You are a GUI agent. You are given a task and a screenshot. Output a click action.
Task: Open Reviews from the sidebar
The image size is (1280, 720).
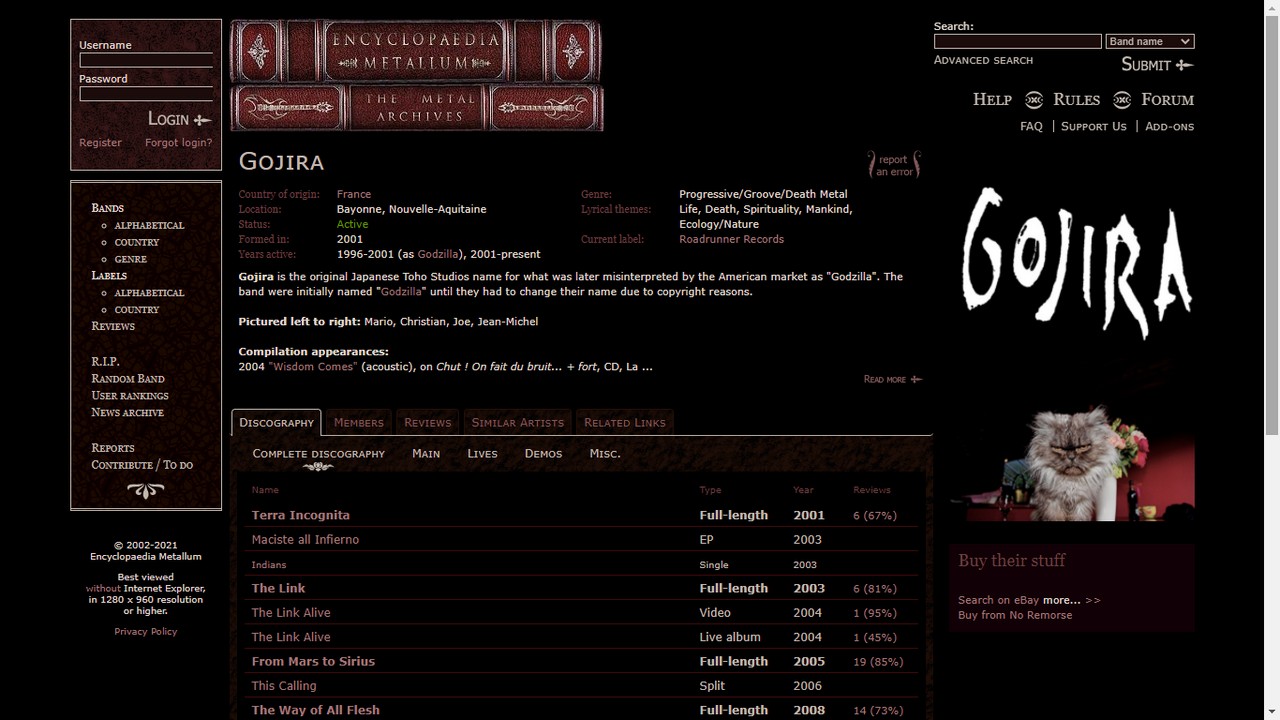click(113, 327)
